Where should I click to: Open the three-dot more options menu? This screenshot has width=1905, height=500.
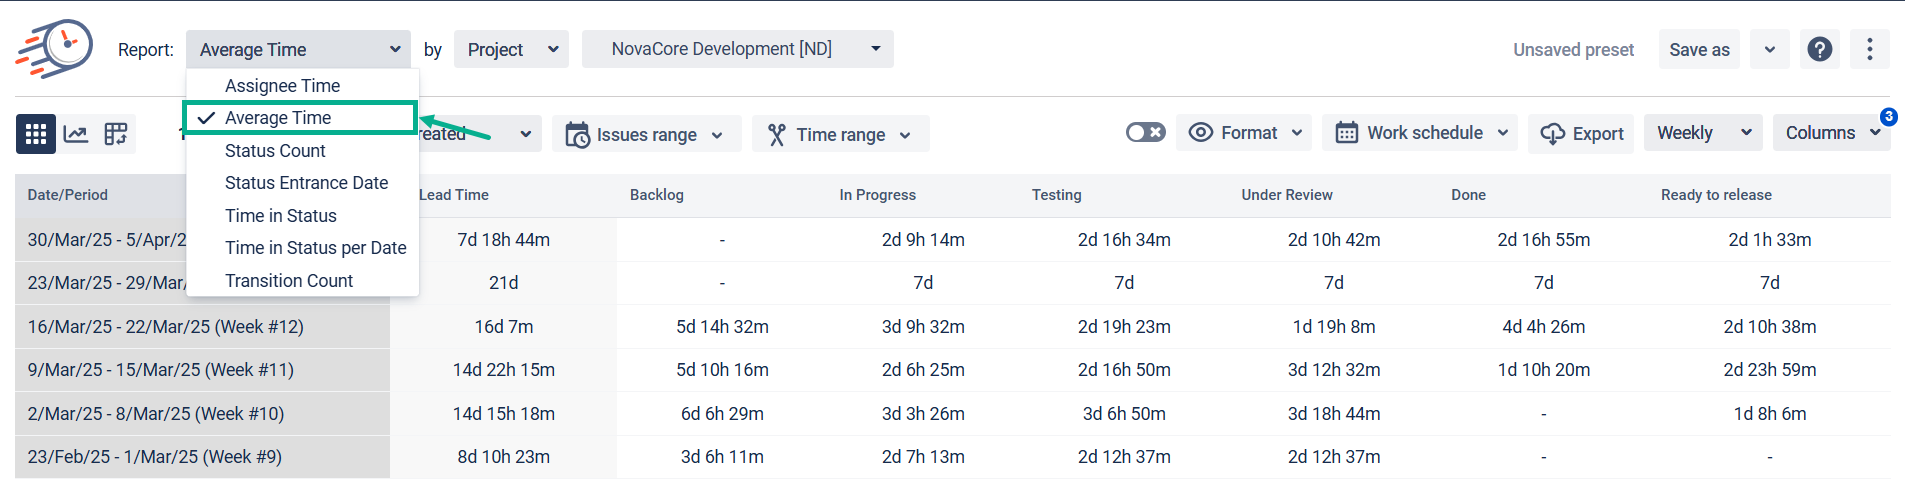coord(1869,49)
